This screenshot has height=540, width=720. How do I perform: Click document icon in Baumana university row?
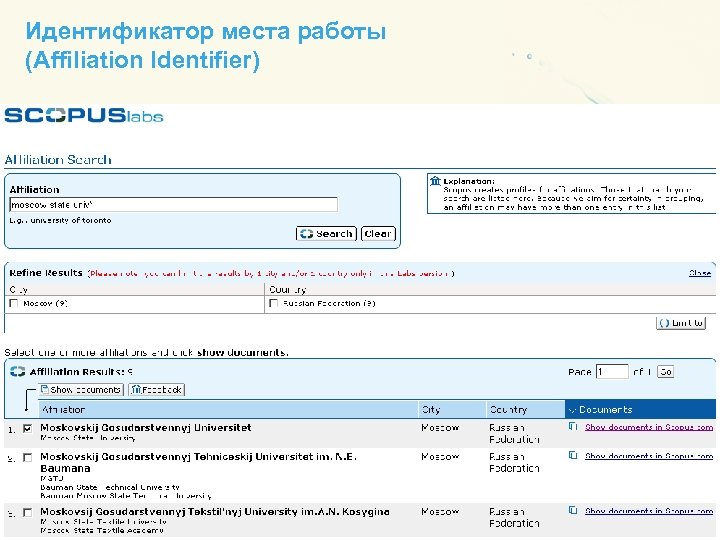coord(573,456)
